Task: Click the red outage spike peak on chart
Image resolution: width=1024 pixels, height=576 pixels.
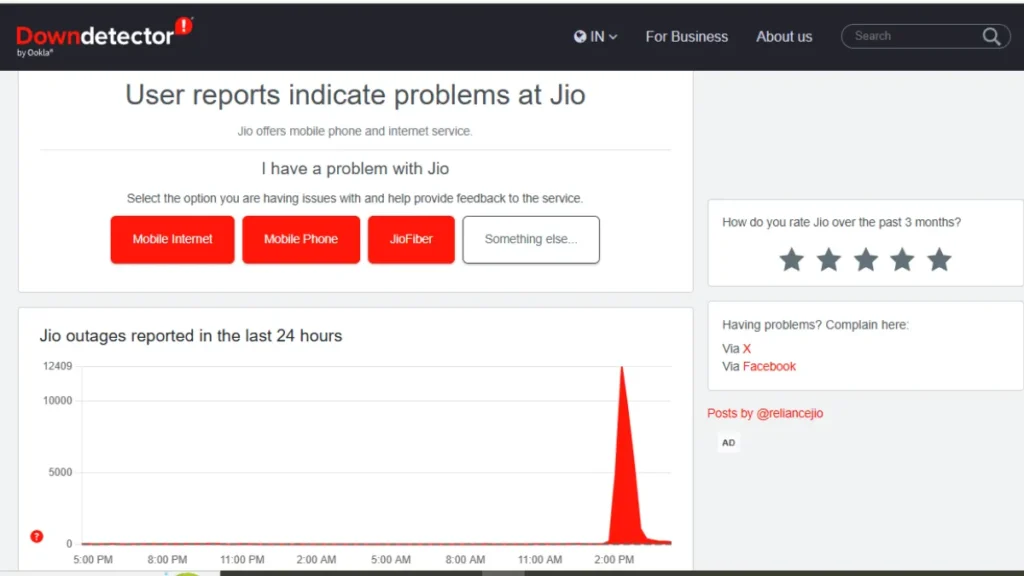Action: click(x=622, y=370)
